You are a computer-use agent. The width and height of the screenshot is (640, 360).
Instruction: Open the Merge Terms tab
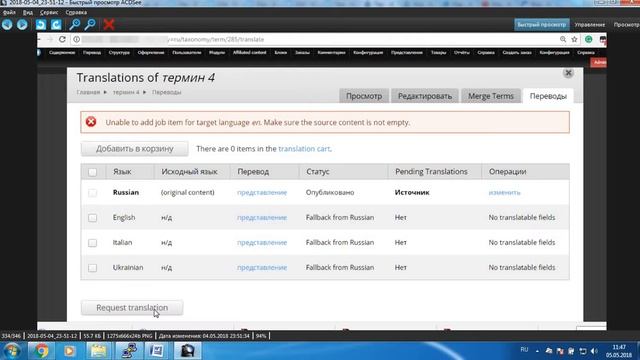click(491, 96)
